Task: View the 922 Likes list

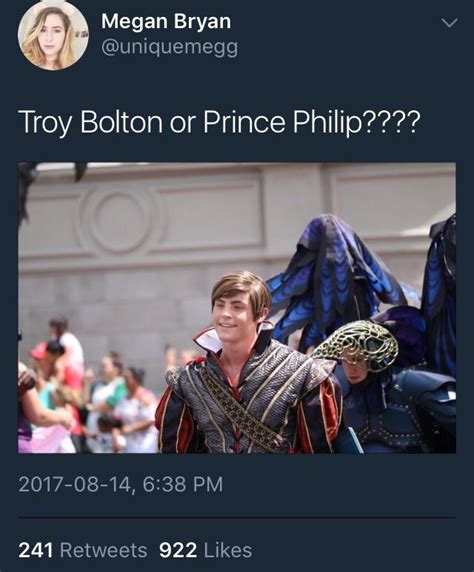Action: (205, 550)
